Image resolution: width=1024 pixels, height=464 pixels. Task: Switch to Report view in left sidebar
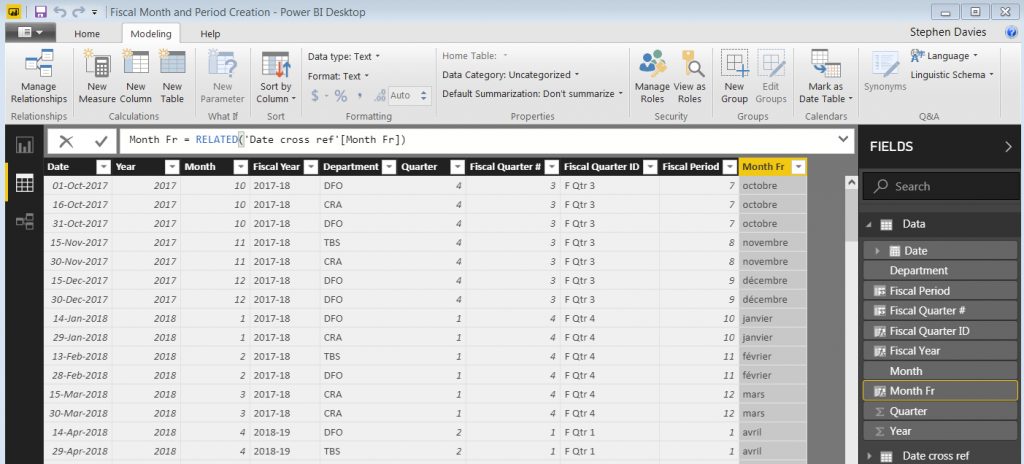coord(24,145)
